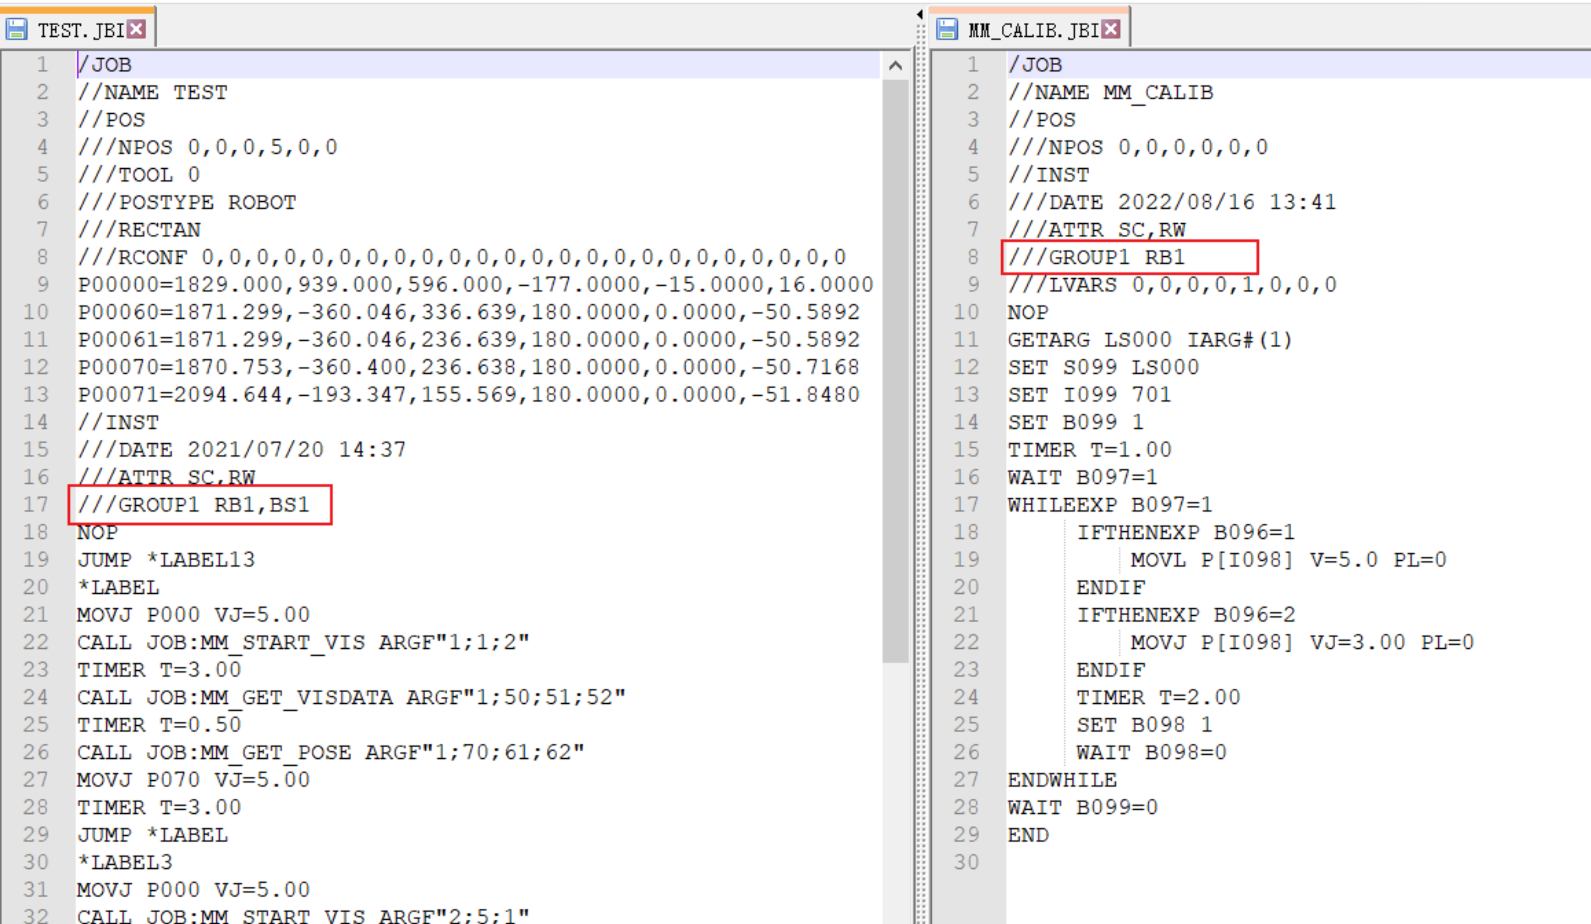Click the "///GROUP1 RB1" line in MM_CALIB.JBI
The image size is (1591, 924).
(x=1097, y=258)
